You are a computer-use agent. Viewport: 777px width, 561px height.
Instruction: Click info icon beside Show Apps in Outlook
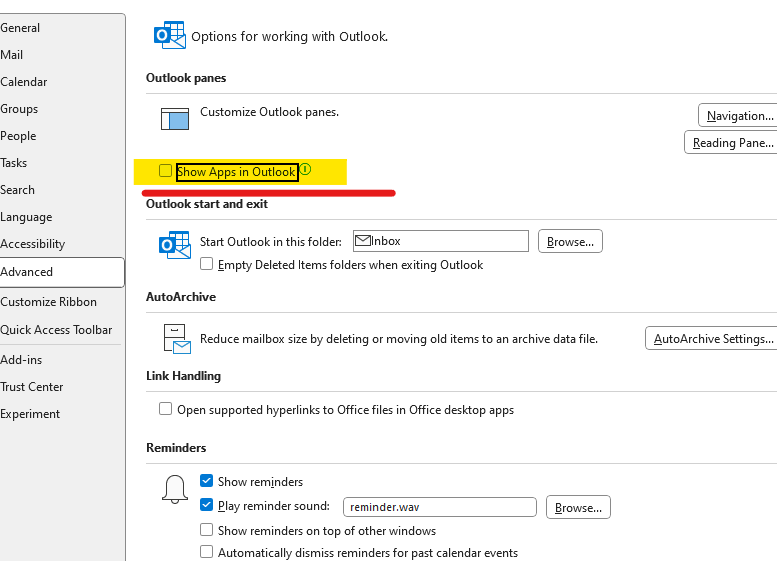pyautogui.click(x=306, y=169)
